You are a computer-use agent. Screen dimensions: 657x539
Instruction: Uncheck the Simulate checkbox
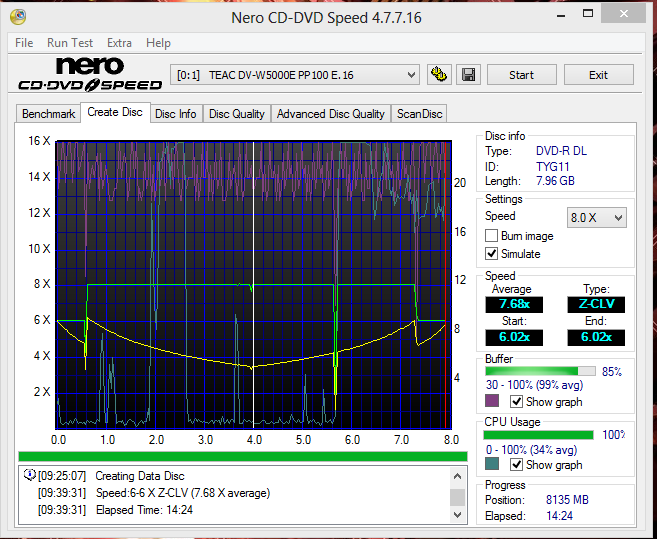point(491,254)
